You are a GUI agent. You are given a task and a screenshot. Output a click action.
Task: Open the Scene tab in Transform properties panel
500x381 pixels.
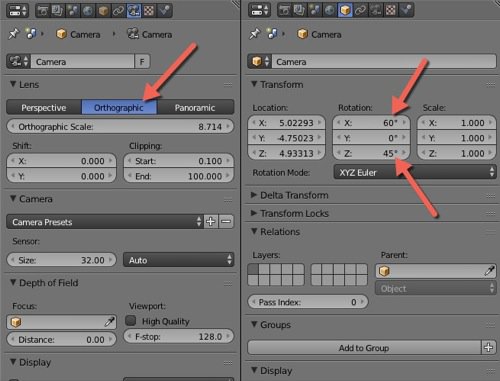coord(315,11)
